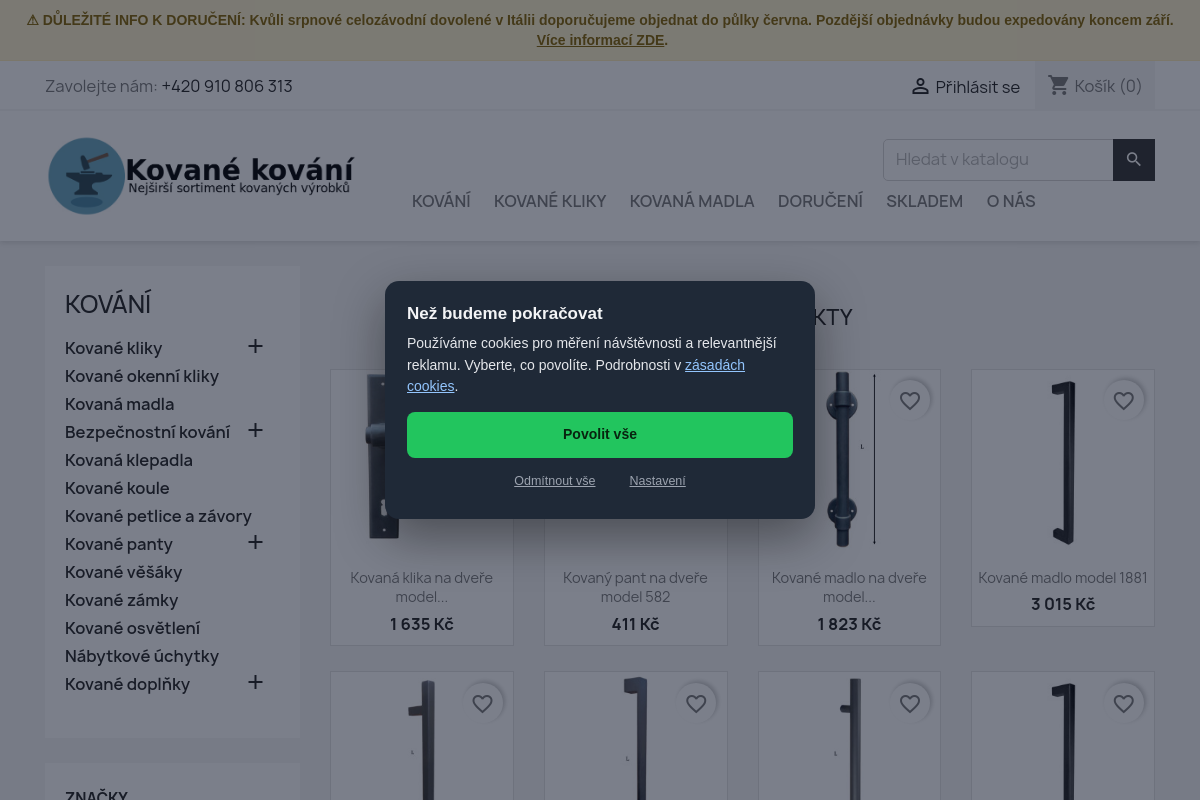Screen dimensions: 1200x800
Task: Expand Kované kliky subcategories
Action: point(255,346)
